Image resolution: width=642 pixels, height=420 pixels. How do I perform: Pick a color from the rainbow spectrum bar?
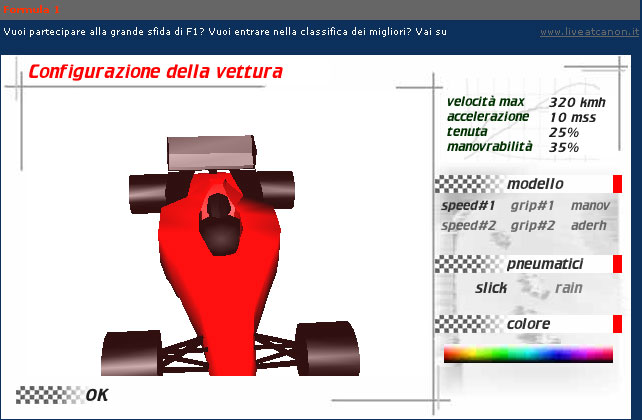coord(528,354)
